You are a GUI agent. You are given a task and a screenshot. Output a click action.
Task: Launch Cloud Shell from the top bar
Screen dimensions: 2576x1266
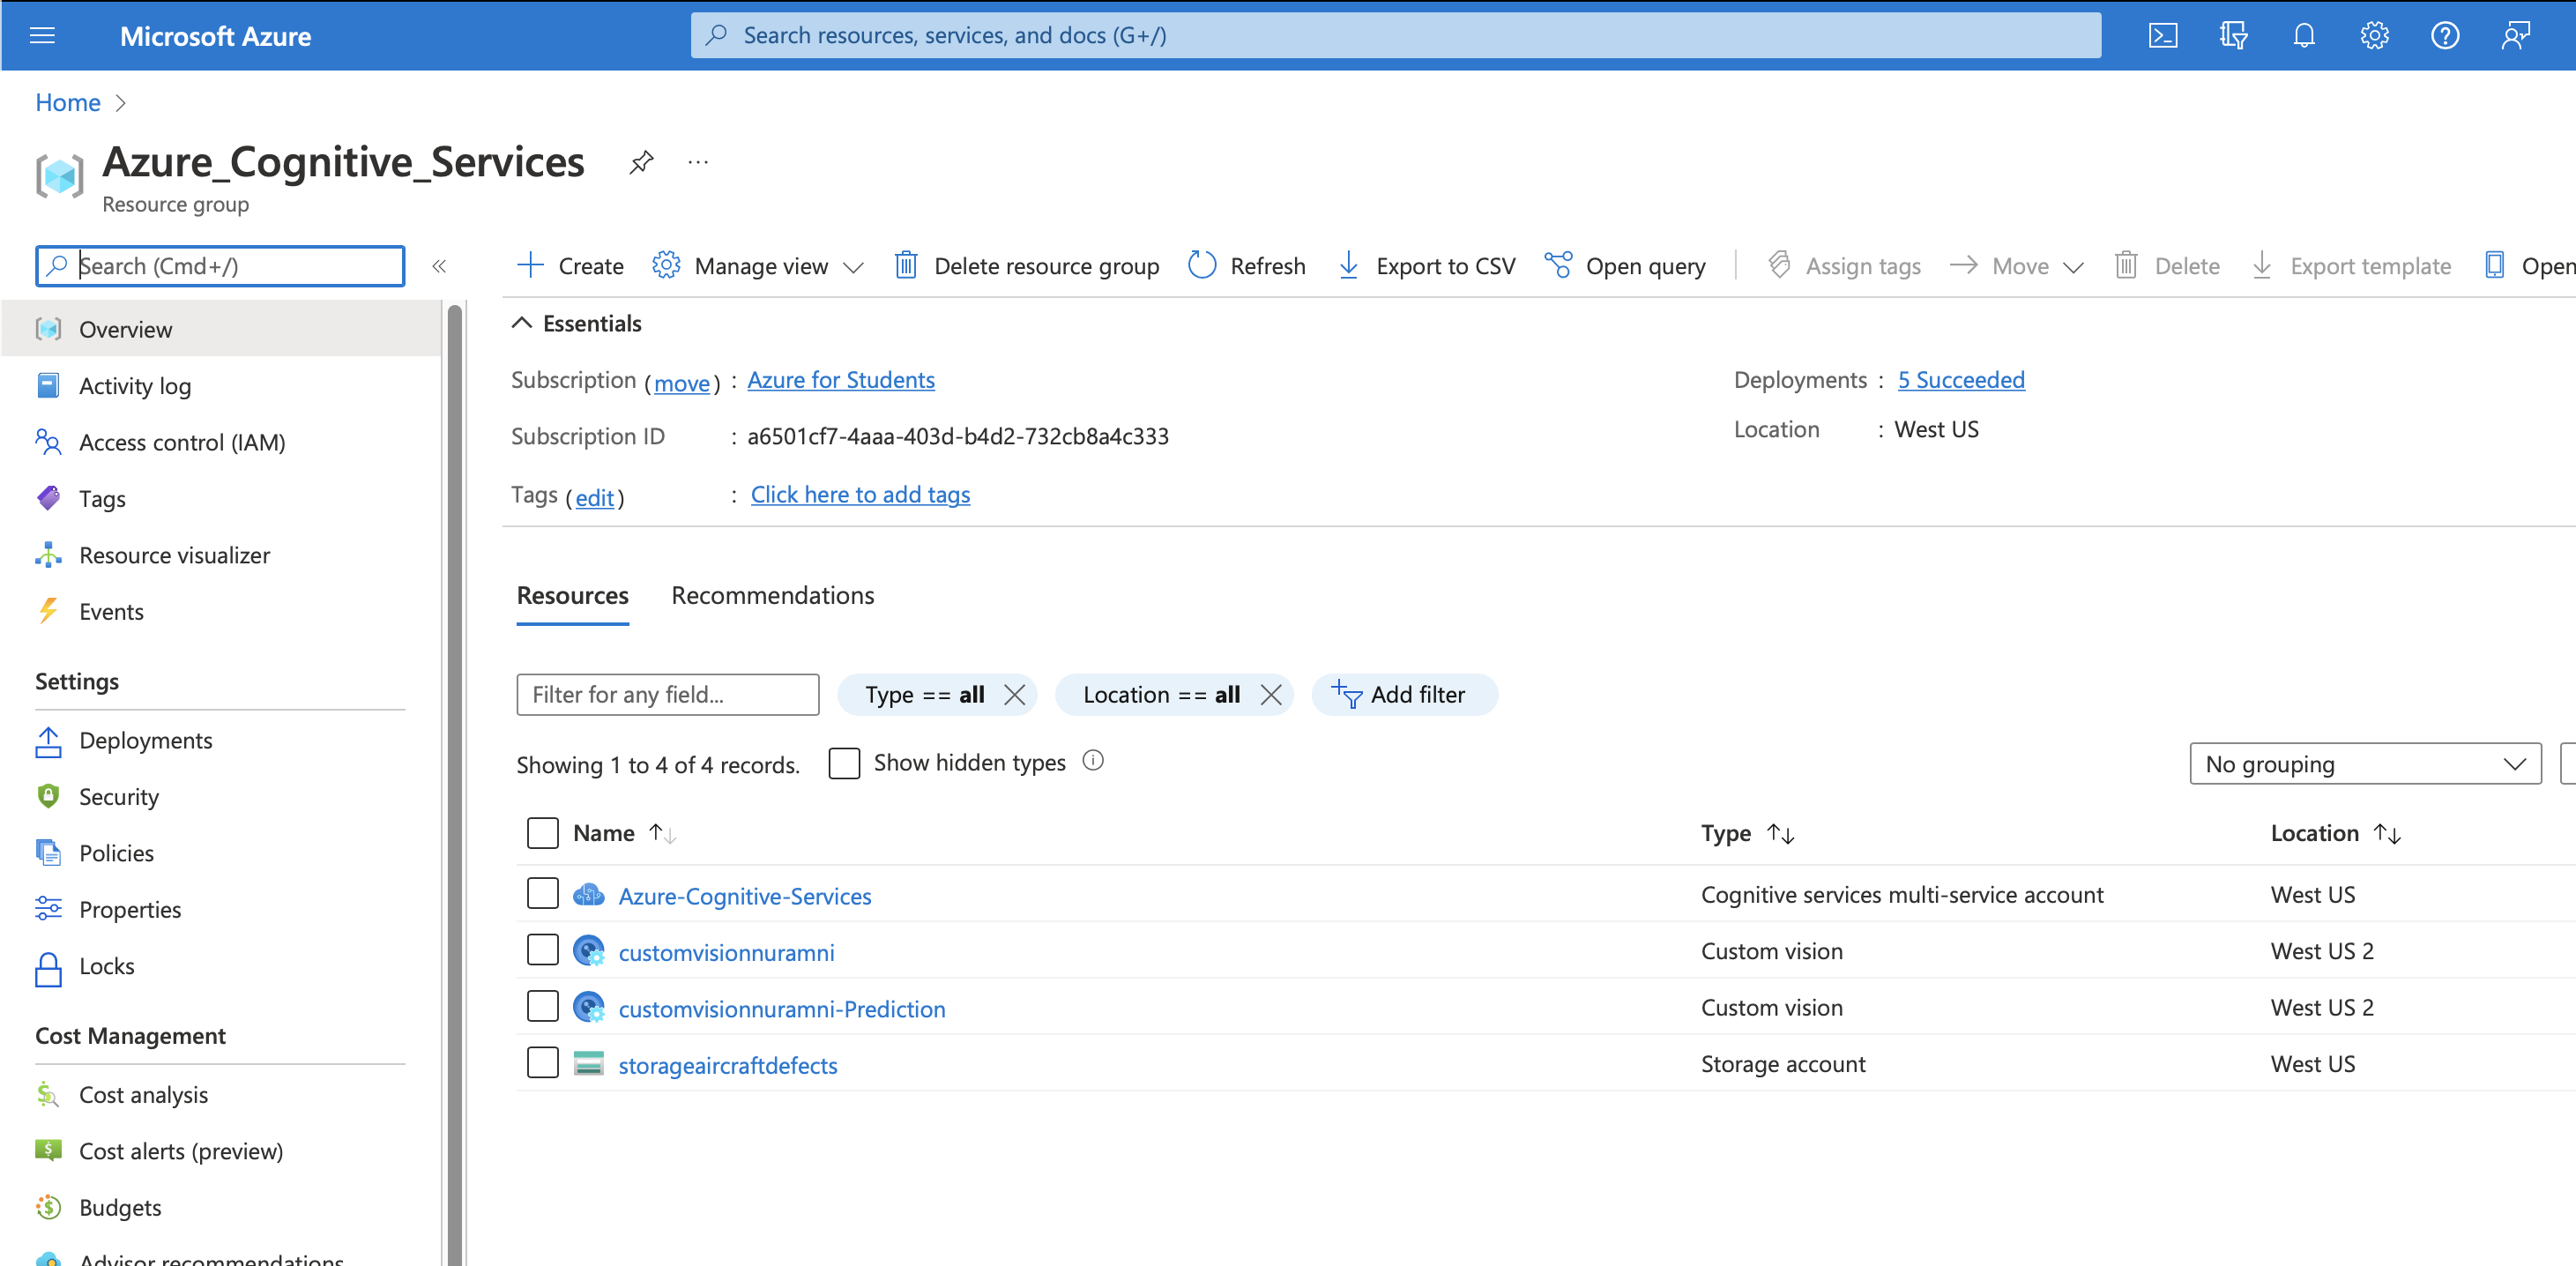[x=2163, y=36]
